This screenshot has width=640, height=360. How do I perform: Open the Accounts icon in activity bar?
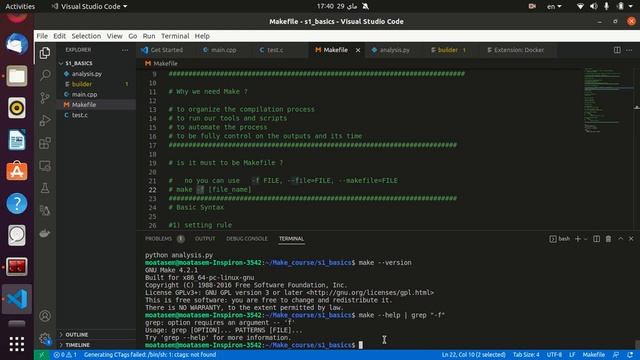pyautogui.click(x=45, y=316)
